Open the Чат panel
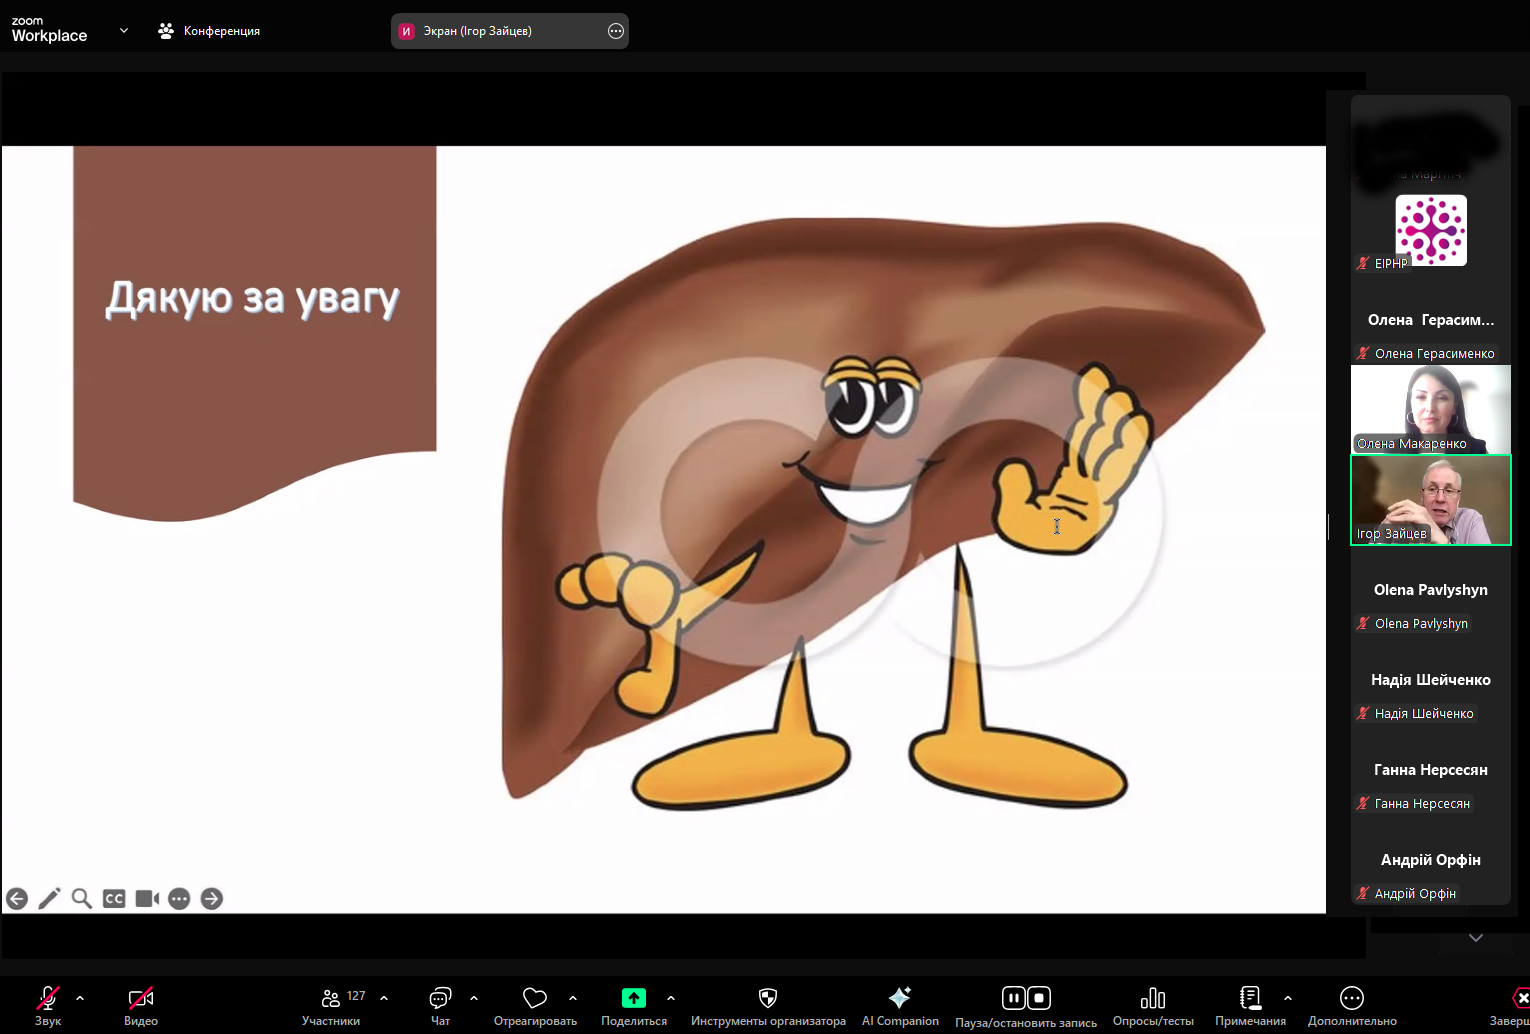Viewport: 1530px width, 1034px height. pos(440,1005)
